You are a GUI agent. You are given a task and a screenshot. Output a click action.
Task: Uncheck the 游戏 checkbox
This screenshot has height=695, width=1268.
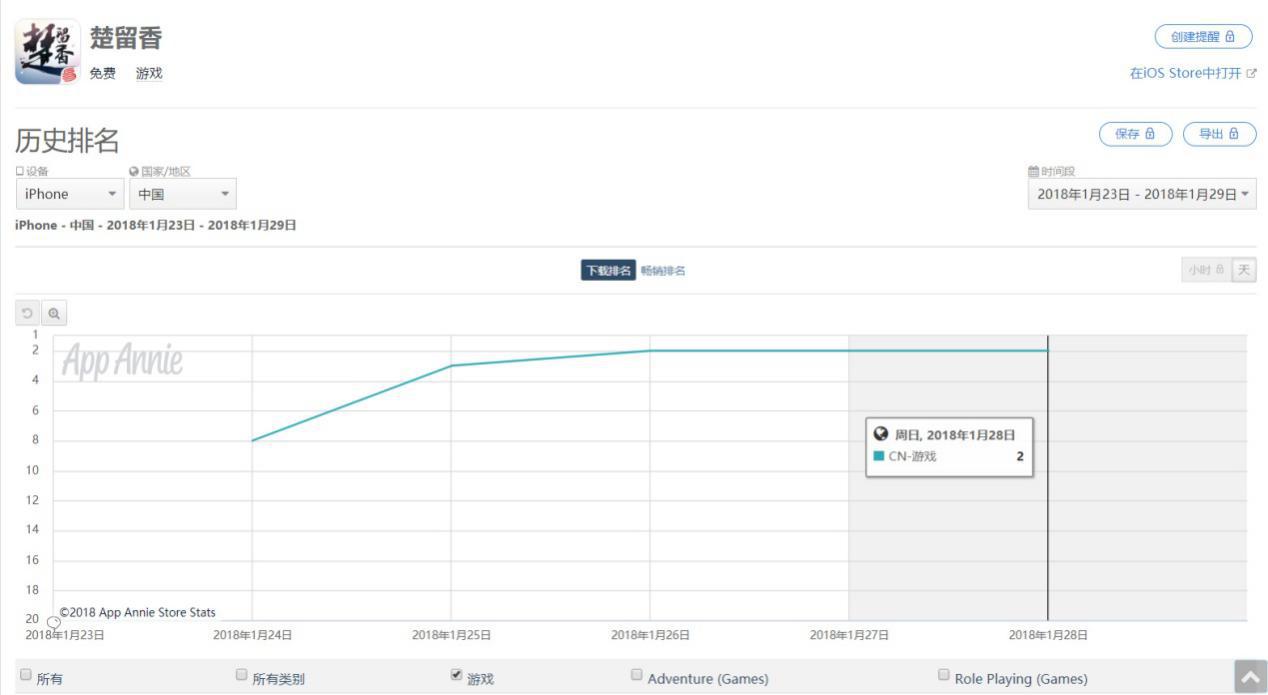[457, 674]
